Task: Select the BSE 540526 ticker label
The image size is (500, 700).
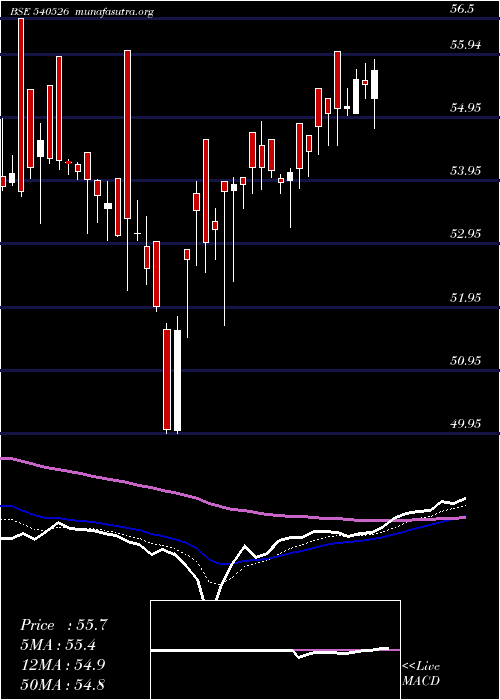Action: (40, 12)
